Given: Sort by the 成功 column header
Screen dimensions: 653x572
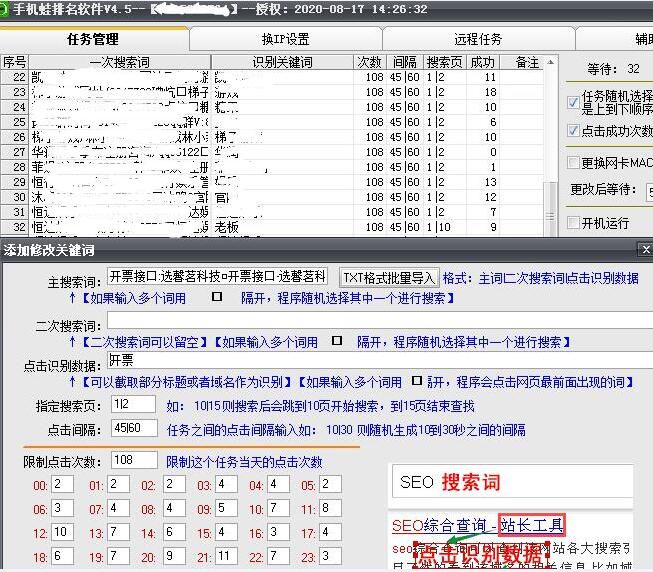Looking at the screenshot, I should pyautogui.click(x=482, y=62).
